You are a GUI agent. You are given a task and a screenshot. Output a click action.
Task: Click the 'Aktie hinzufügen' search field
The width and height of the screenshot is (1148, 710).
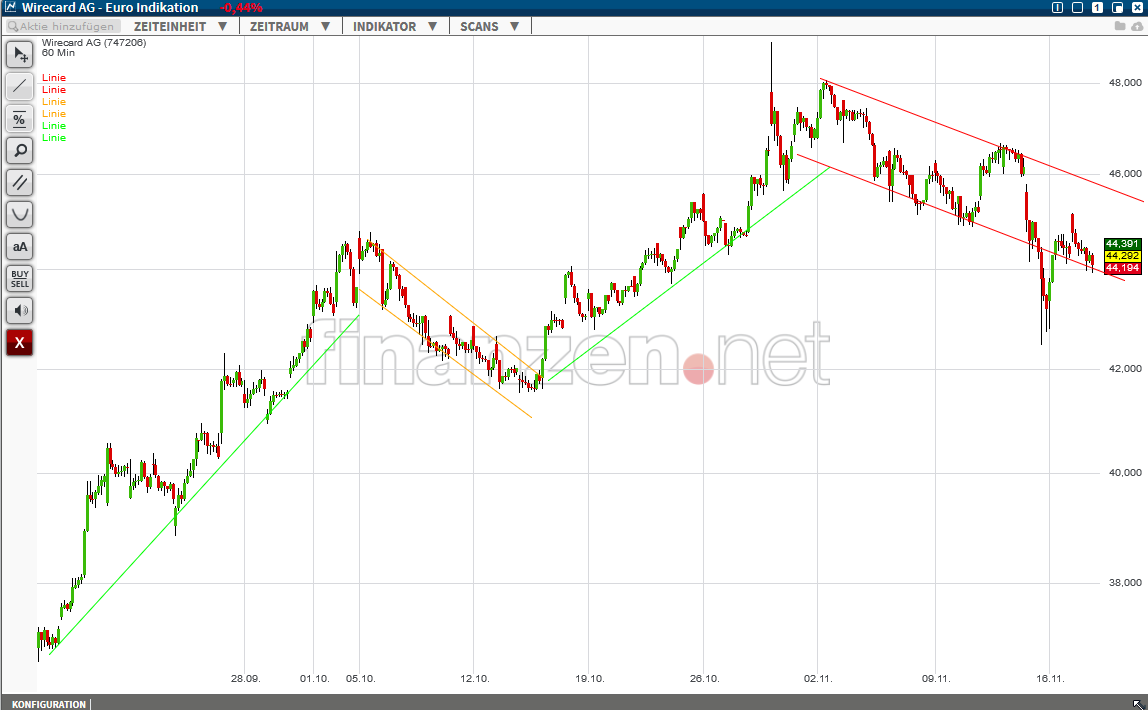point(63,26)
